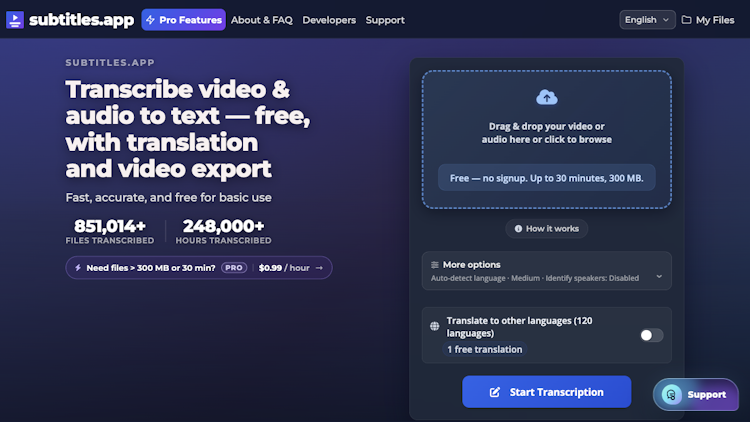Image resolution: width=750 pixels, height=422 pixels.
Task: Click the 248,000+ hours transcribed stat
Action: coord(223,232)
